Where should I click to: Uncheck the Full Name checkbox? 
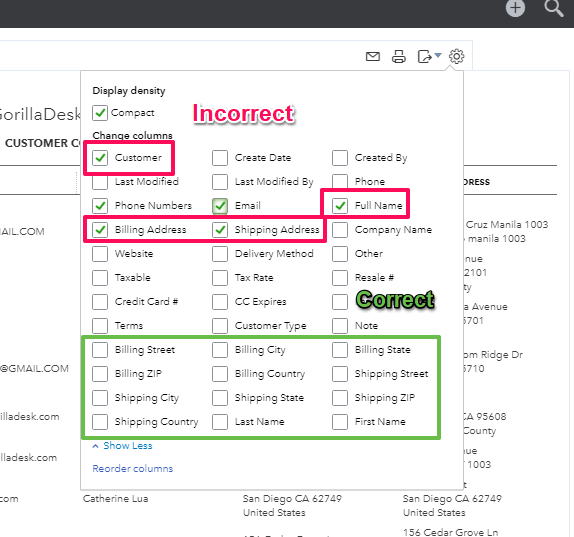[340, 206]
